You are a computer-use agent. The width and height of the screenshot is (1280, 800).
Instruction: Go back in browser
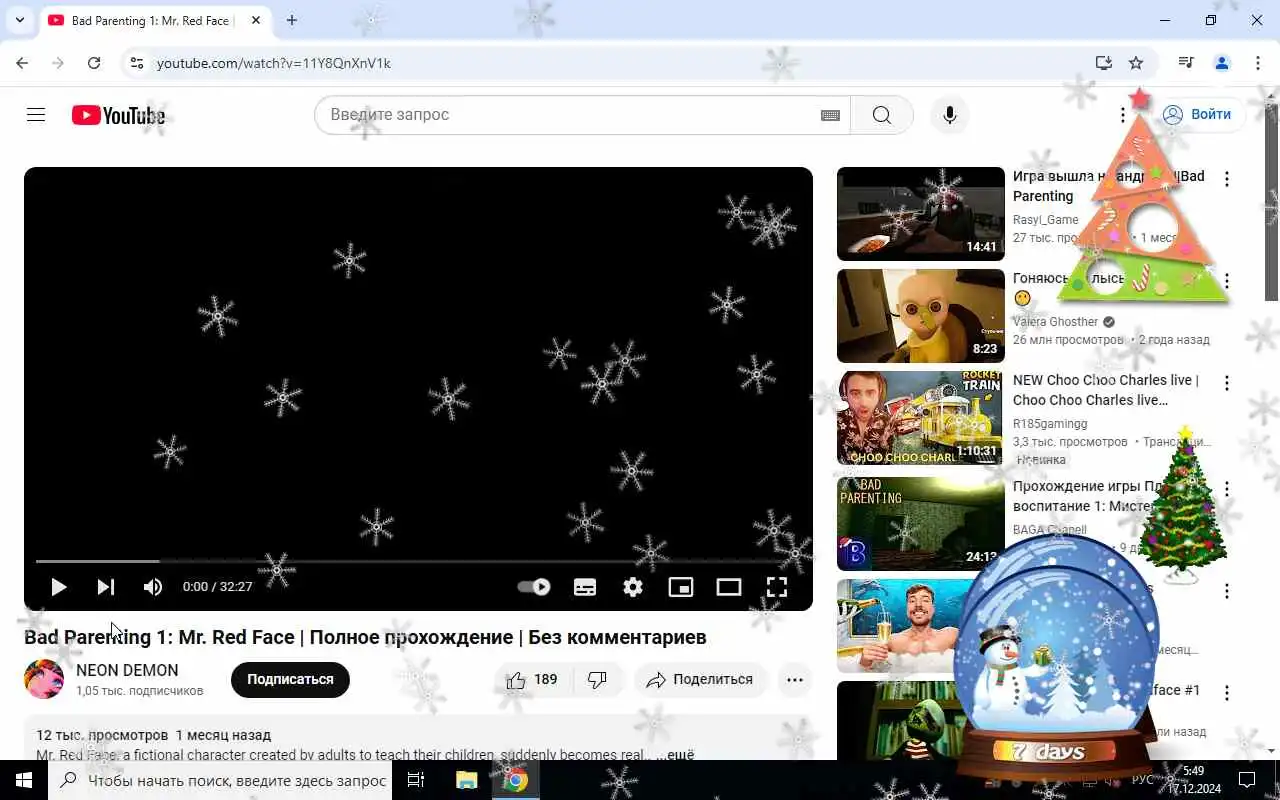pyautogui.click(x=22, y=63)
